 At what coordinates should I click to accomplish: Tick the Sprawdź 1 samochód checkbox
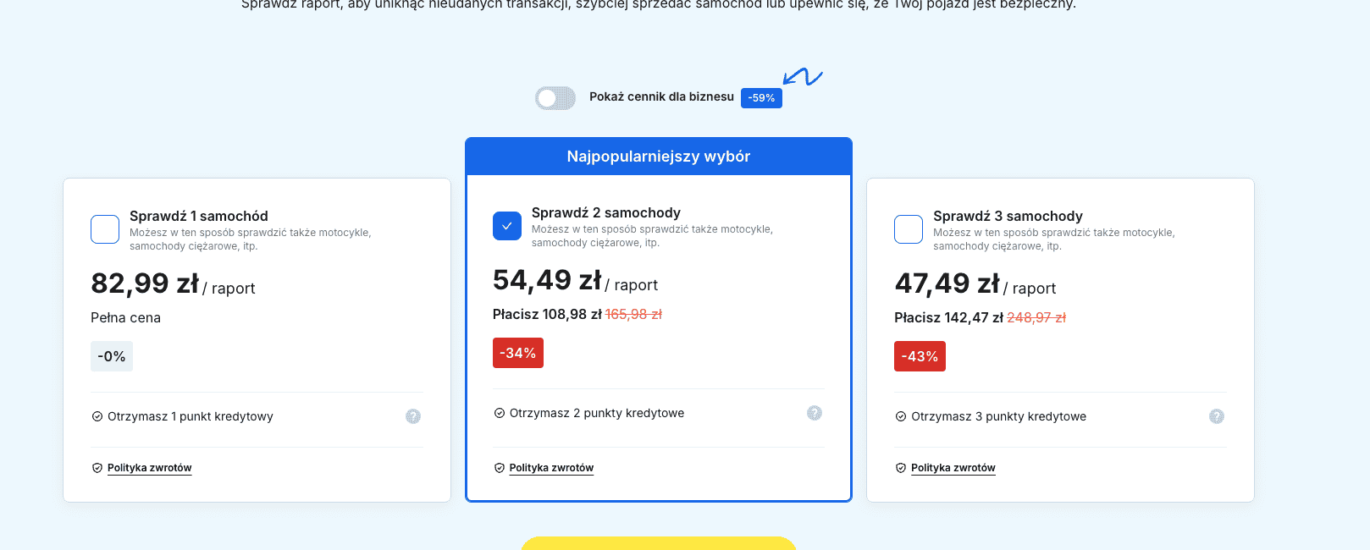point(105,229)
